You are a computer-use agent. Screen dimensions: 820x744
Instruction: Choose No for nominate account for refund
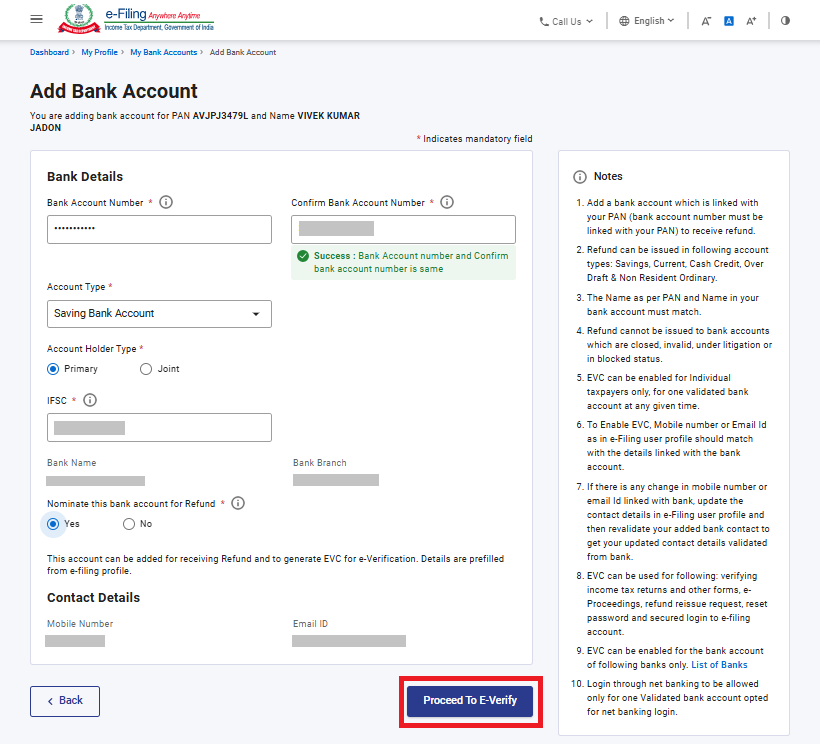[129, 524]
